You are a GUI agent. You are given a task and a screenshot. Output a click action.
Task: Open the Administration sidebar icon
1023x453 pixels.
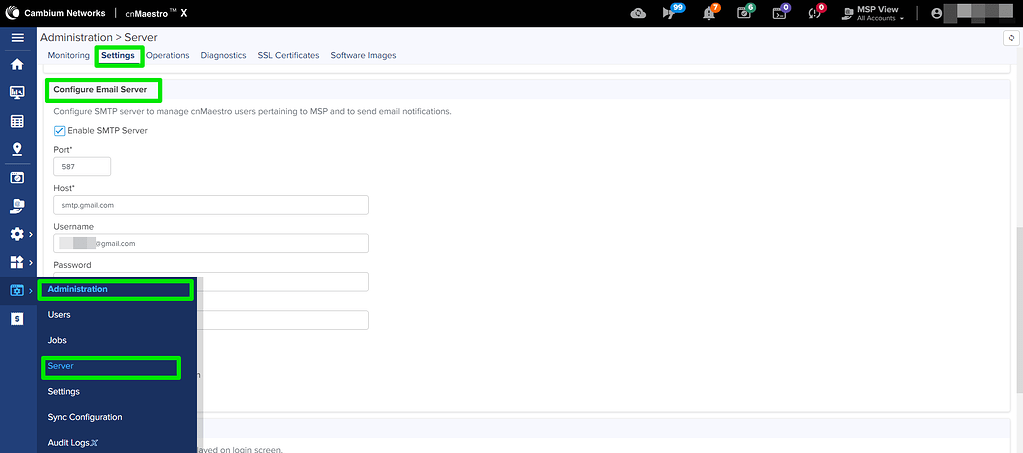[x=16, y=290]
